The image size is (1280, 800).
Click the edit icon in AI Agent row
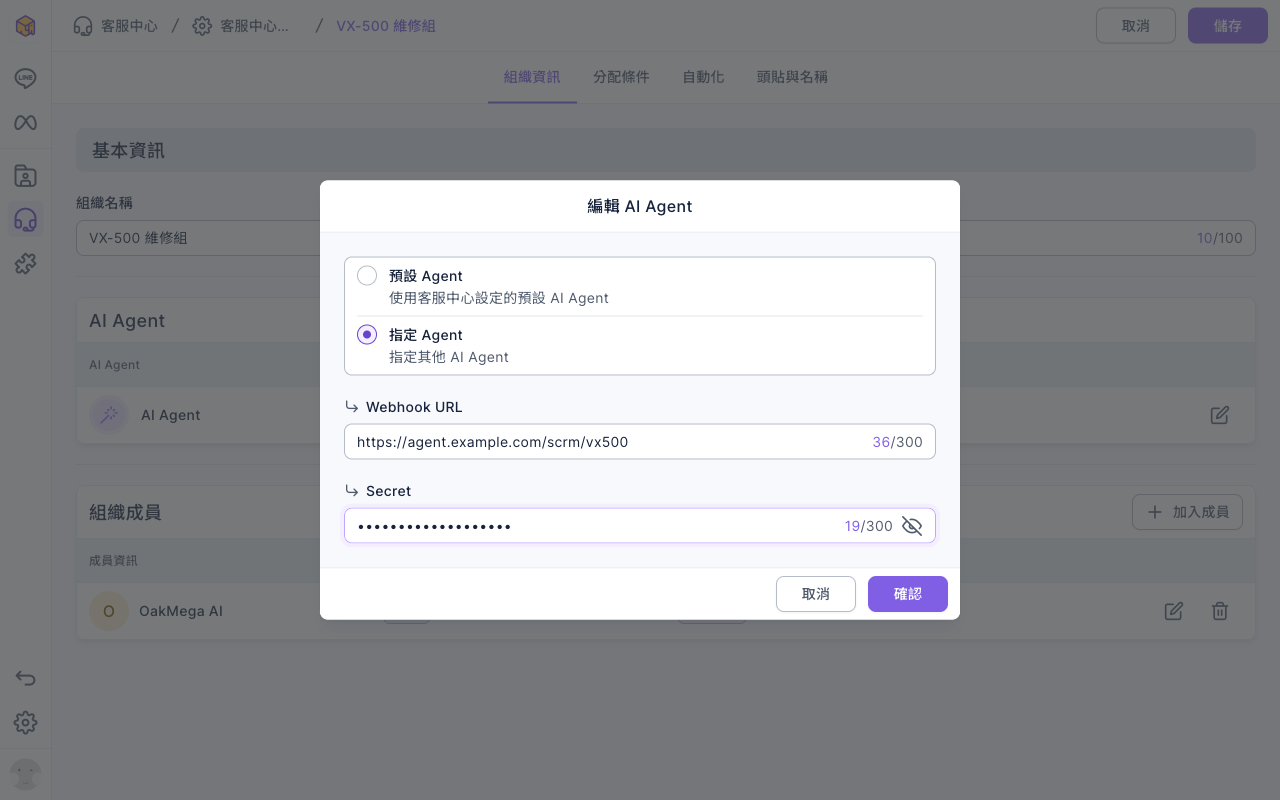(x=1219, y=415)
